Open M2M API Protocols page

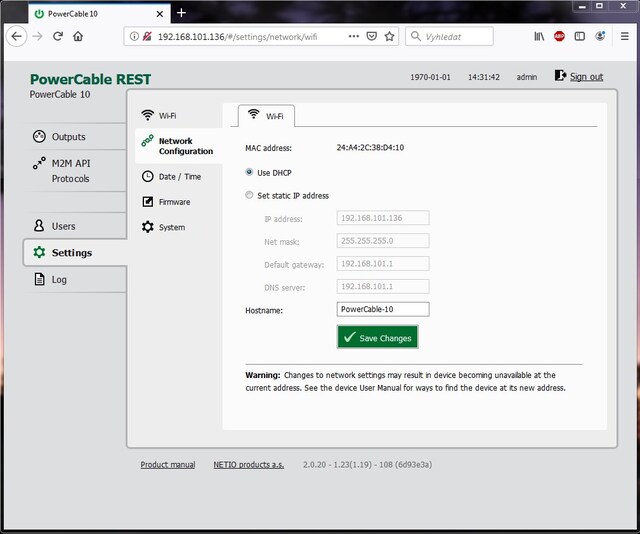(x=70, y=171)
